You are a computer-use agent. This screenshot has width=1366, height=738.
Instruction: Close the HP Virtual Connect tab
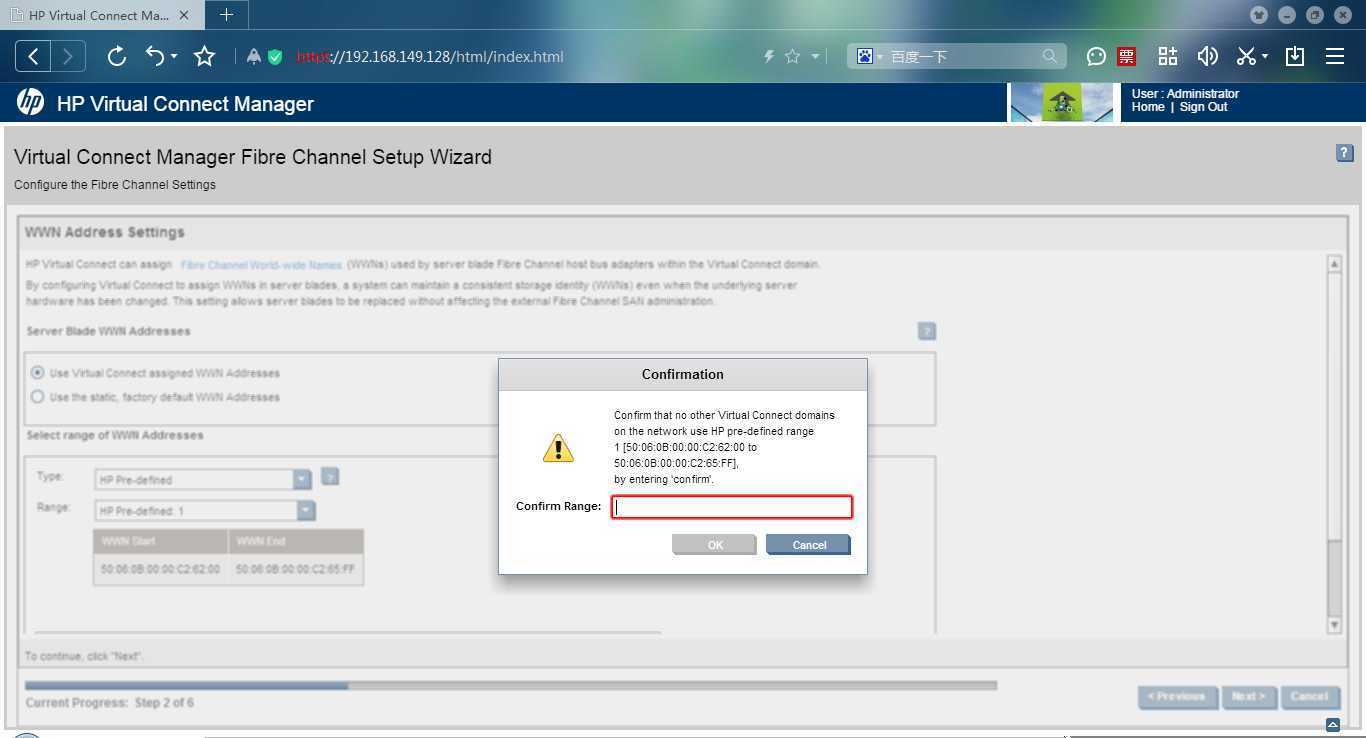(184, 15)
